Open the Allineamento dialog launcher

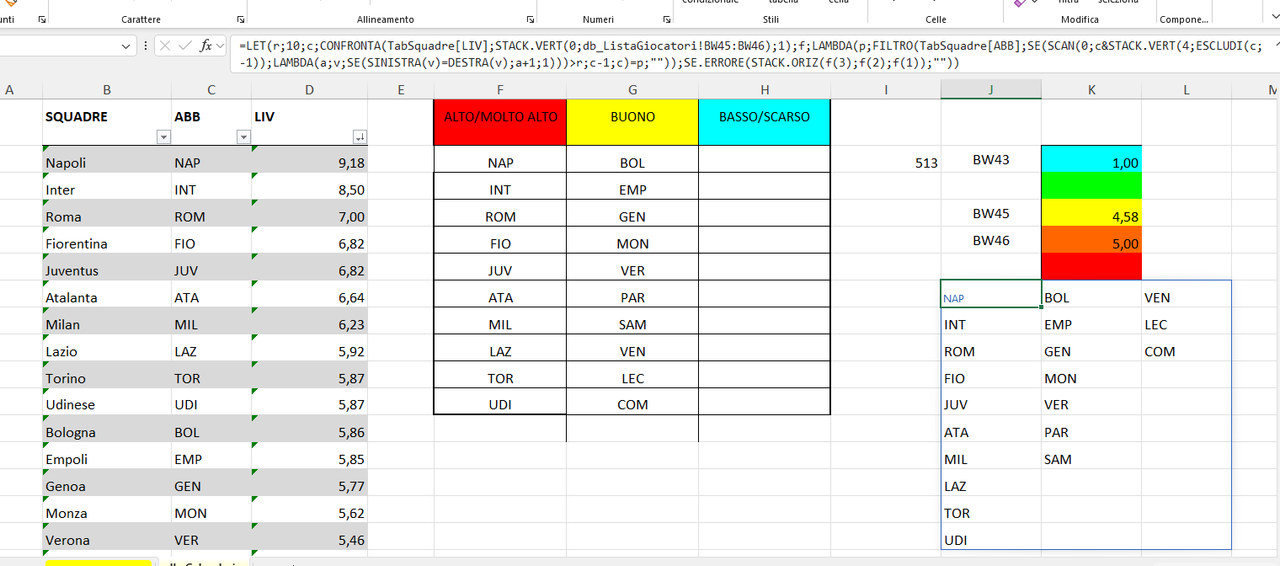point(531,19)
